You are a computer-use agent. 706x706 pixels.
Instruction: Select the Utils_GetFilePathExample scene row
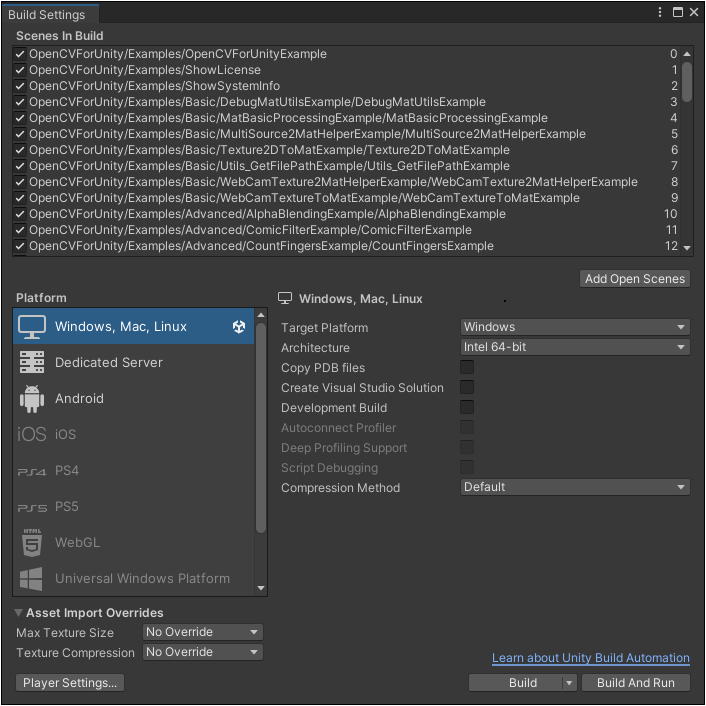(x=346, y=166)
